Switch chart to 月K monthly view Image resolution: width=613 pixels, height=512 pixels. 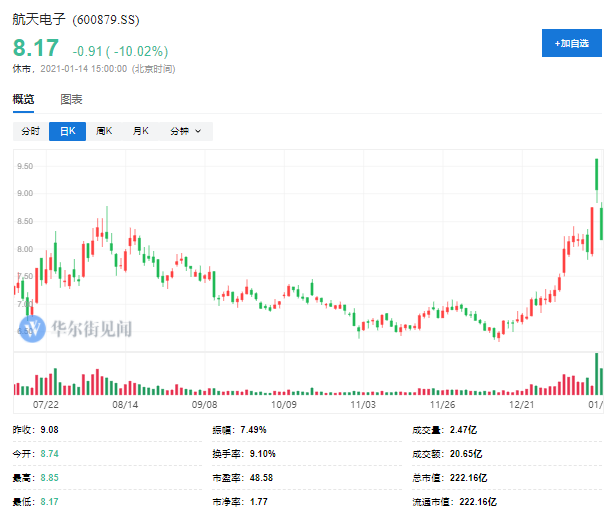coord(141,131)
